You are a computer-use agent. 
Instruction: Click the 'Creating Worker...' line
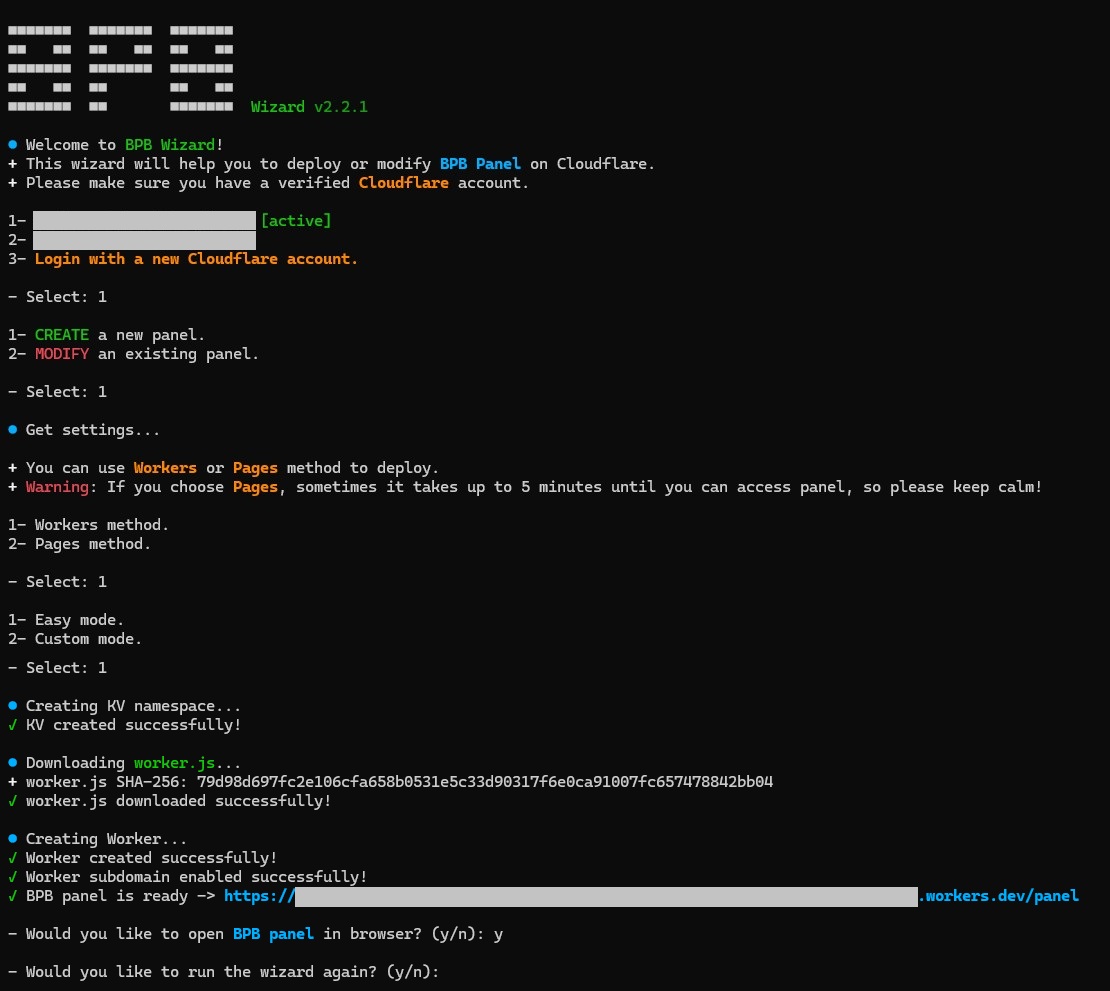click(97, 839)
